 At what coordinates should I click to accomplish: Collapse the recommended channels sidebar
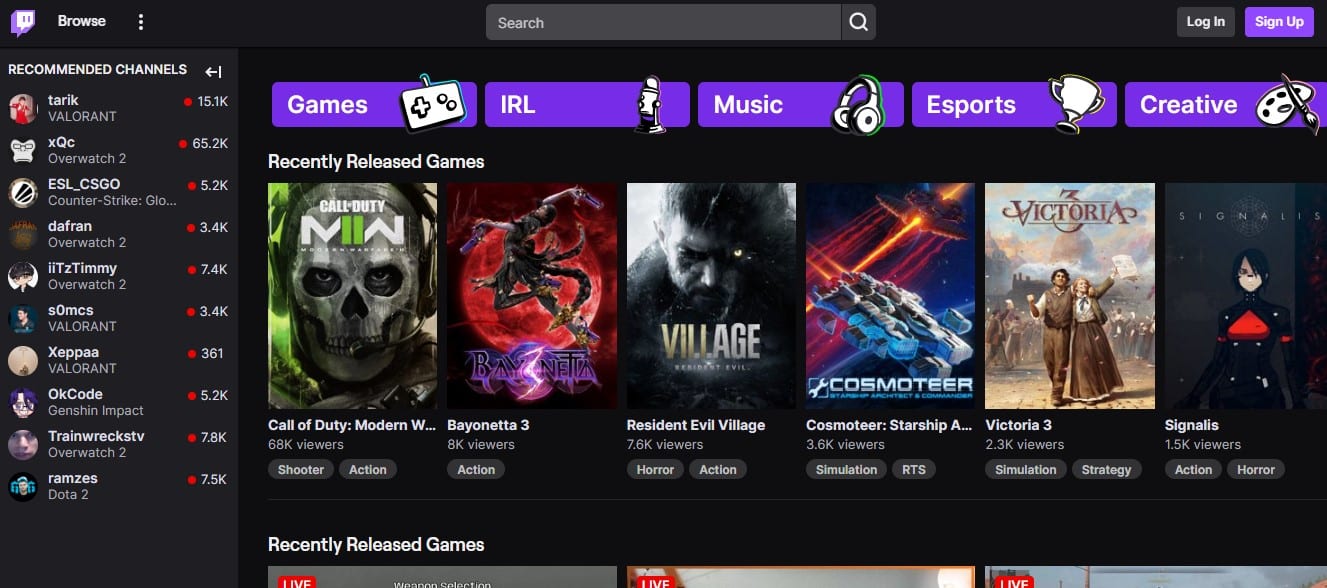pyautogui.click(x=213, y=71)
